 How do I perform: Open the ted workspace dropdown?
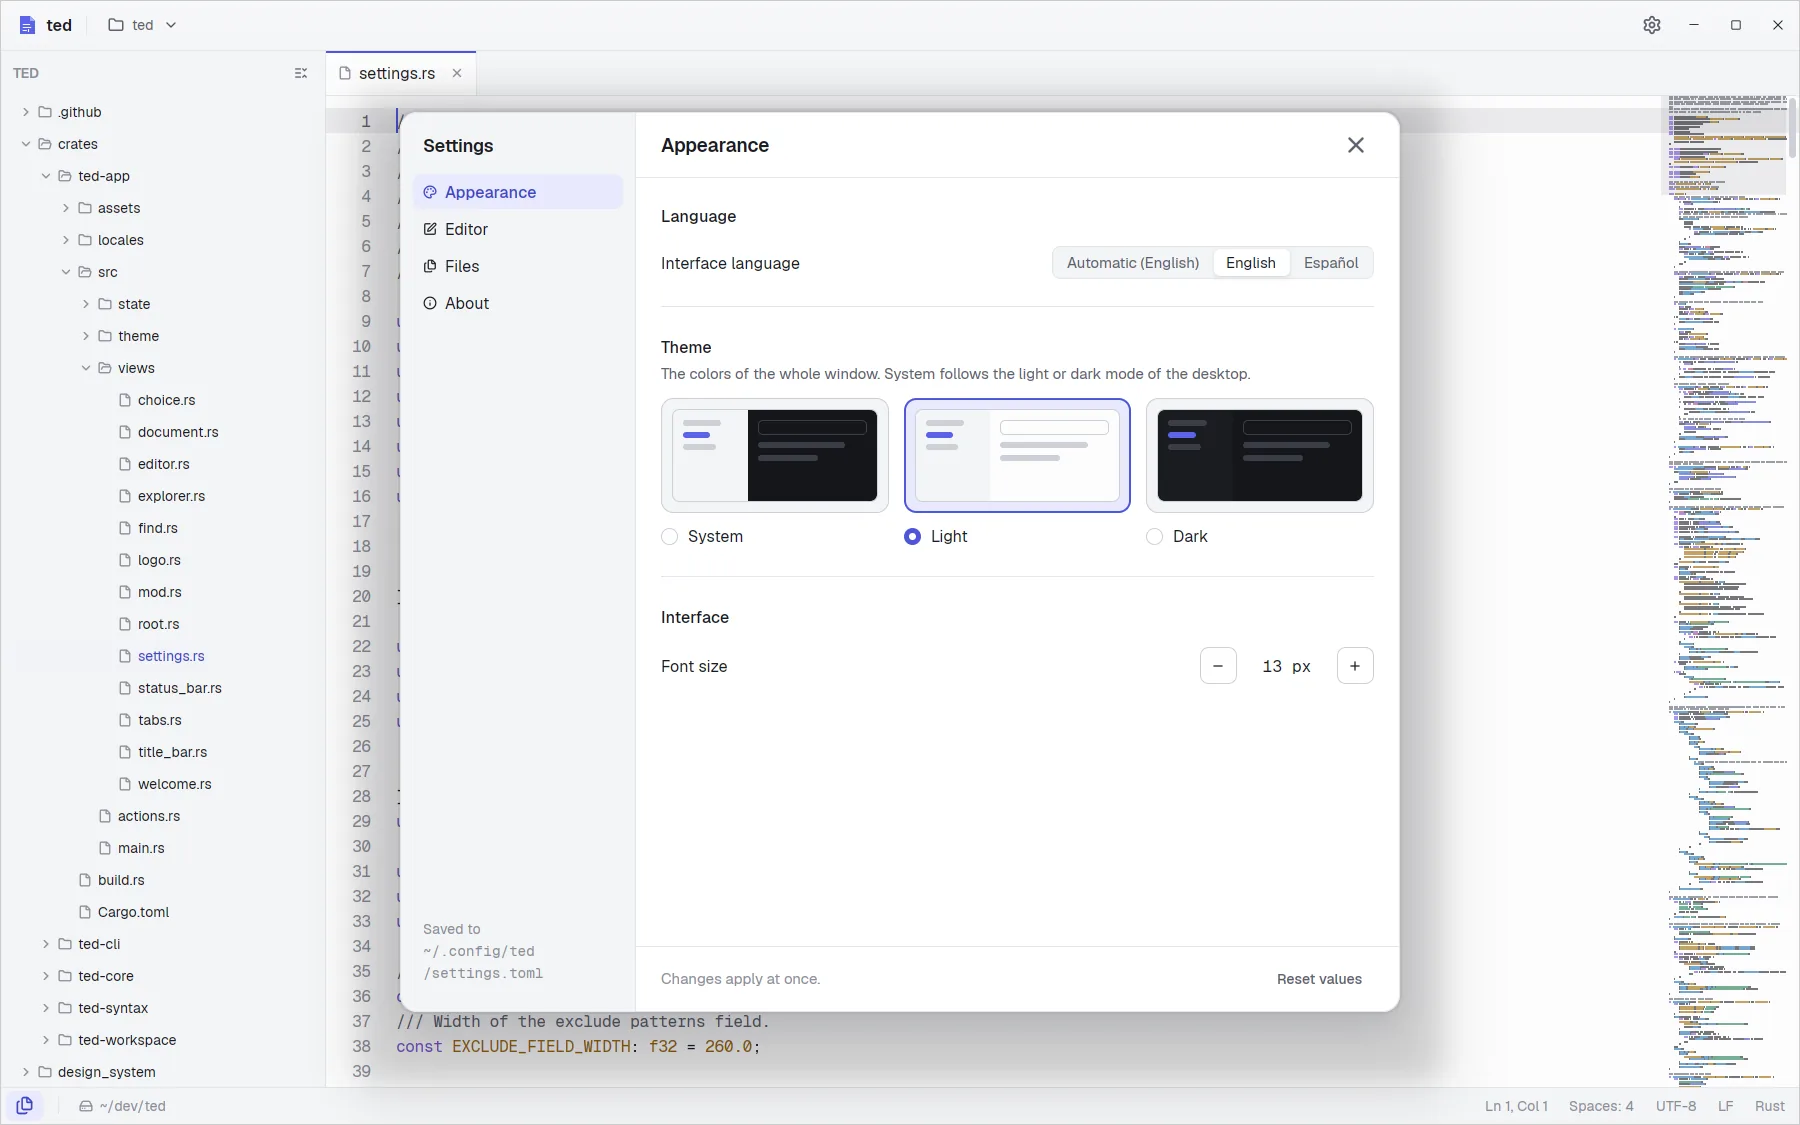tap(142, 25)
